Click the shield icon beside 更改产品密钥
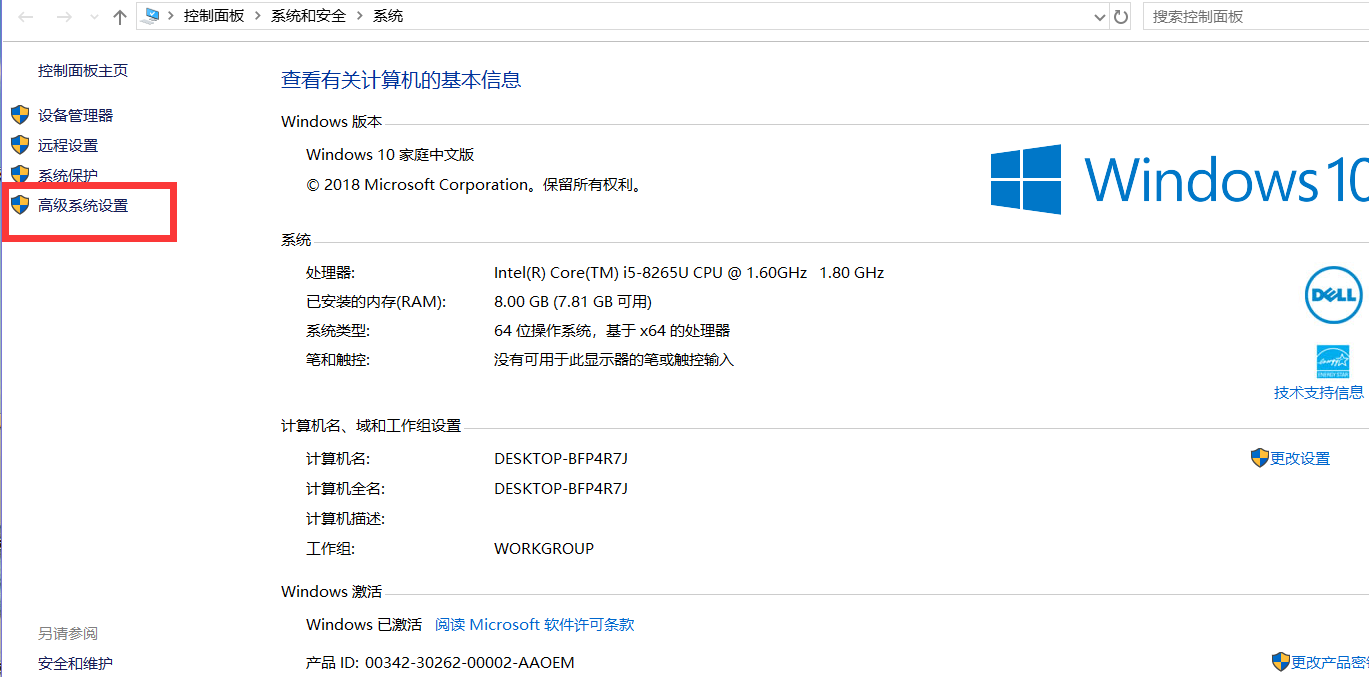The image size is (1369, 677). 1281,661
